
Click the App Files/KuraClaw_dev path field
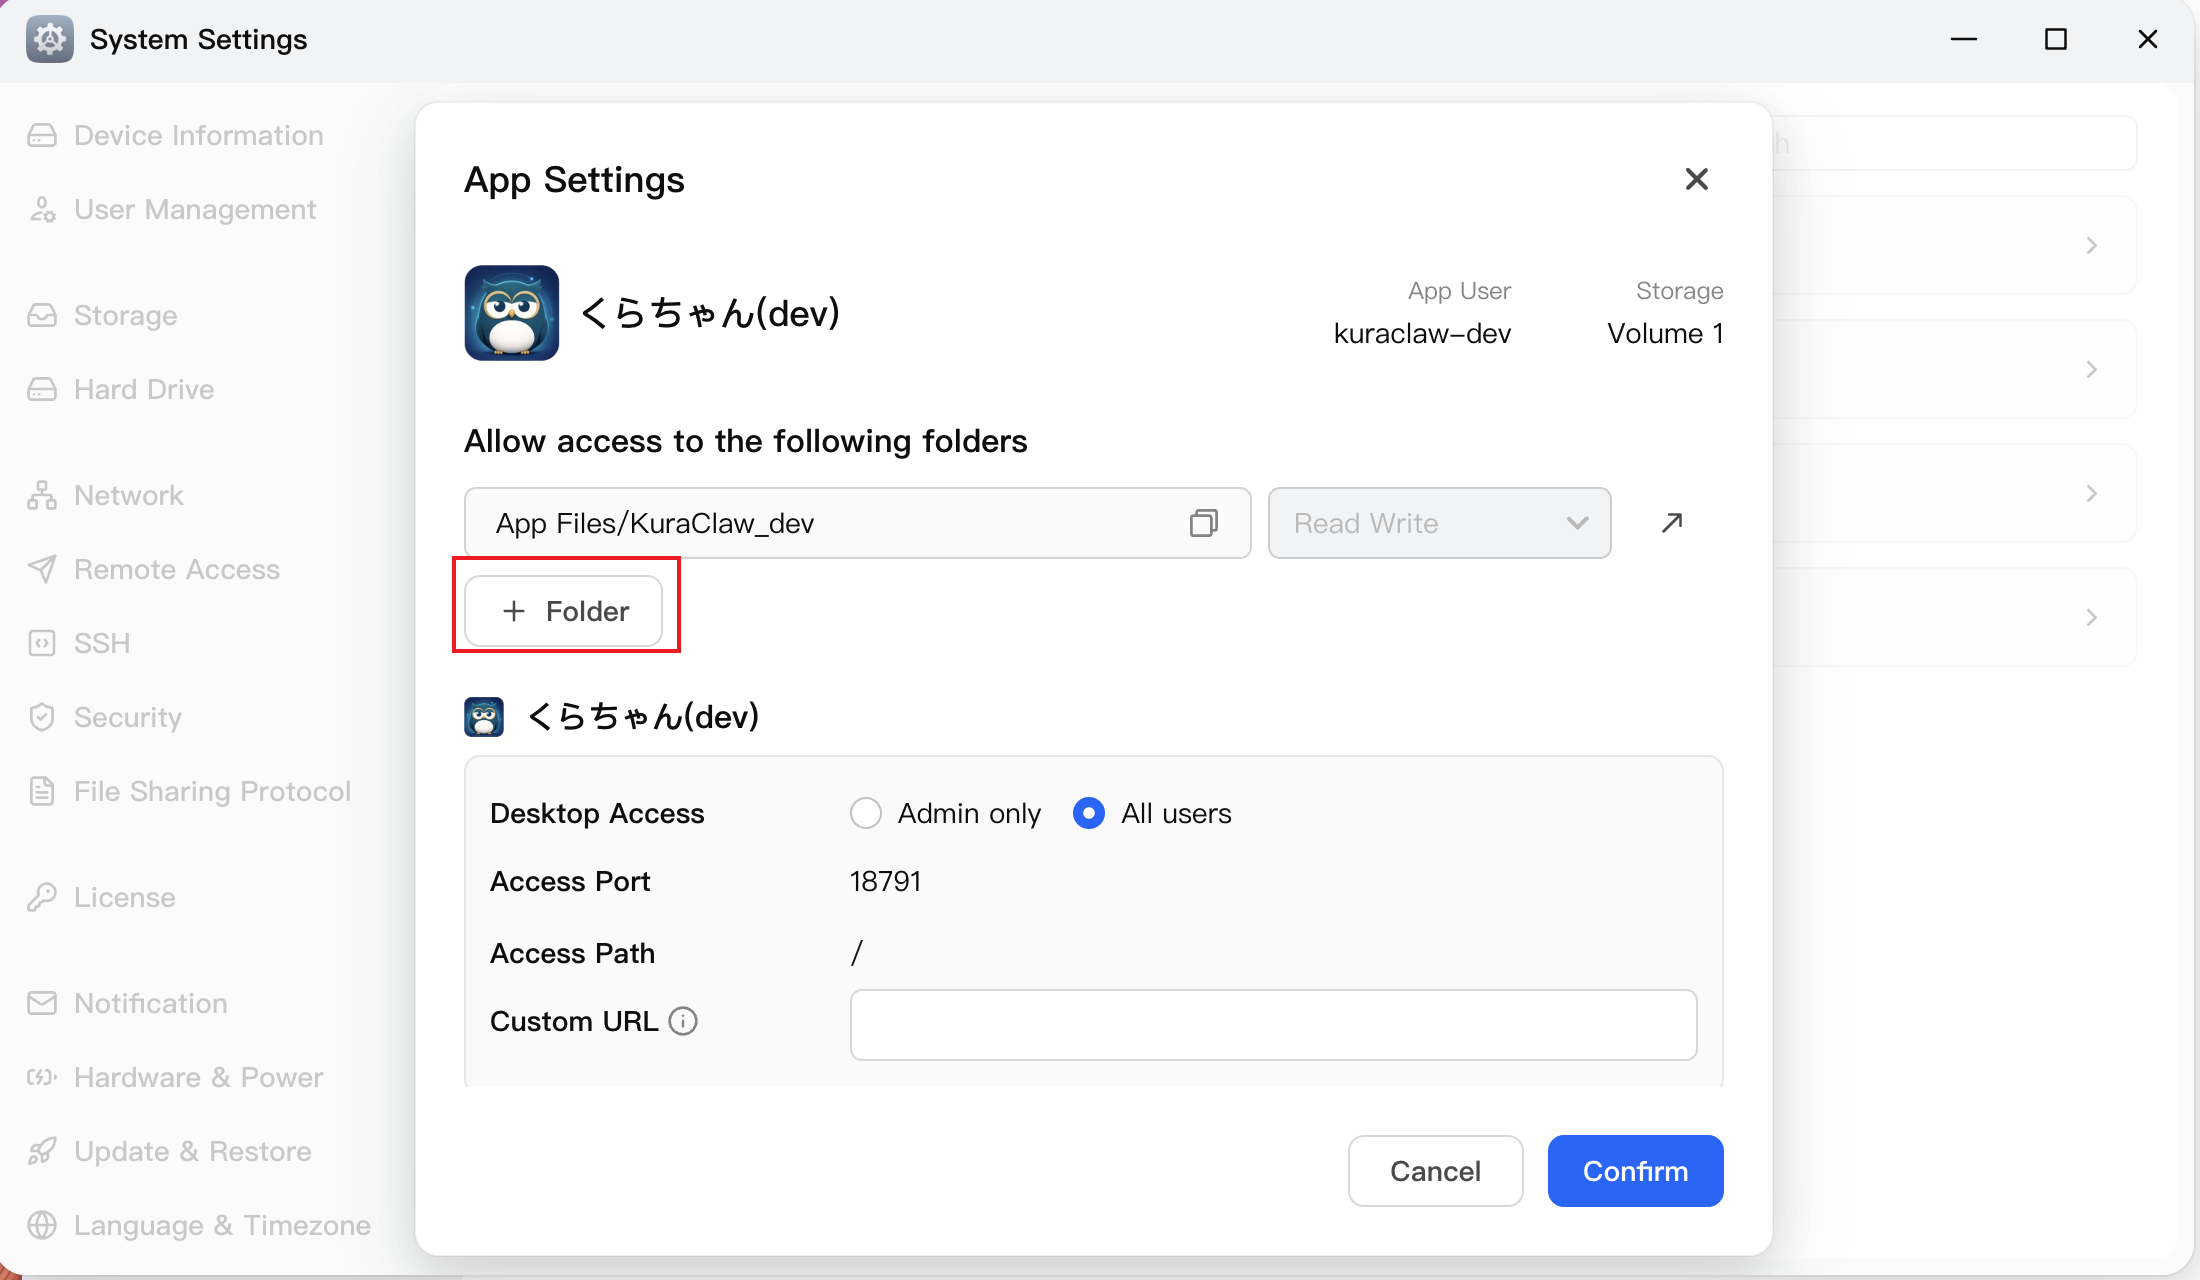coord(858,523)
